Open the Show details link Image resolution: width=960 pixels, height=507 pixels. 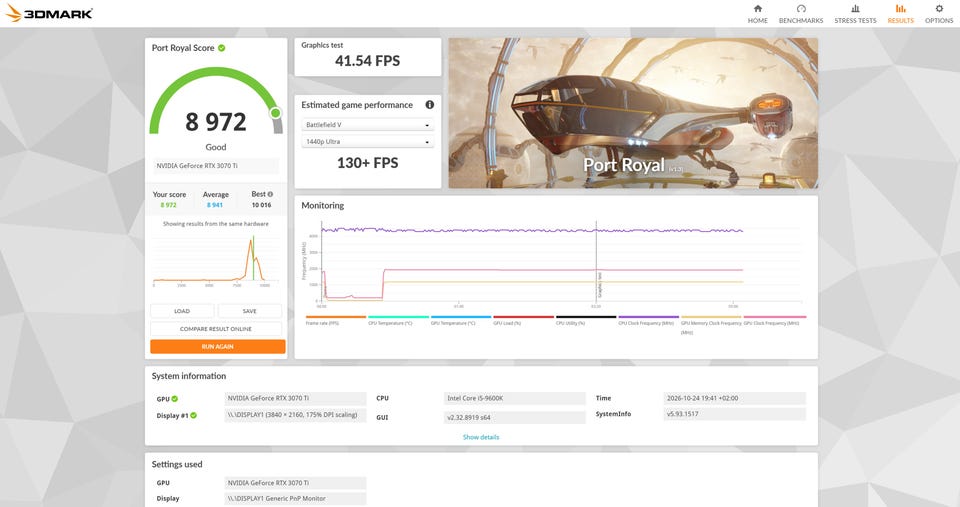click(481, 437)
